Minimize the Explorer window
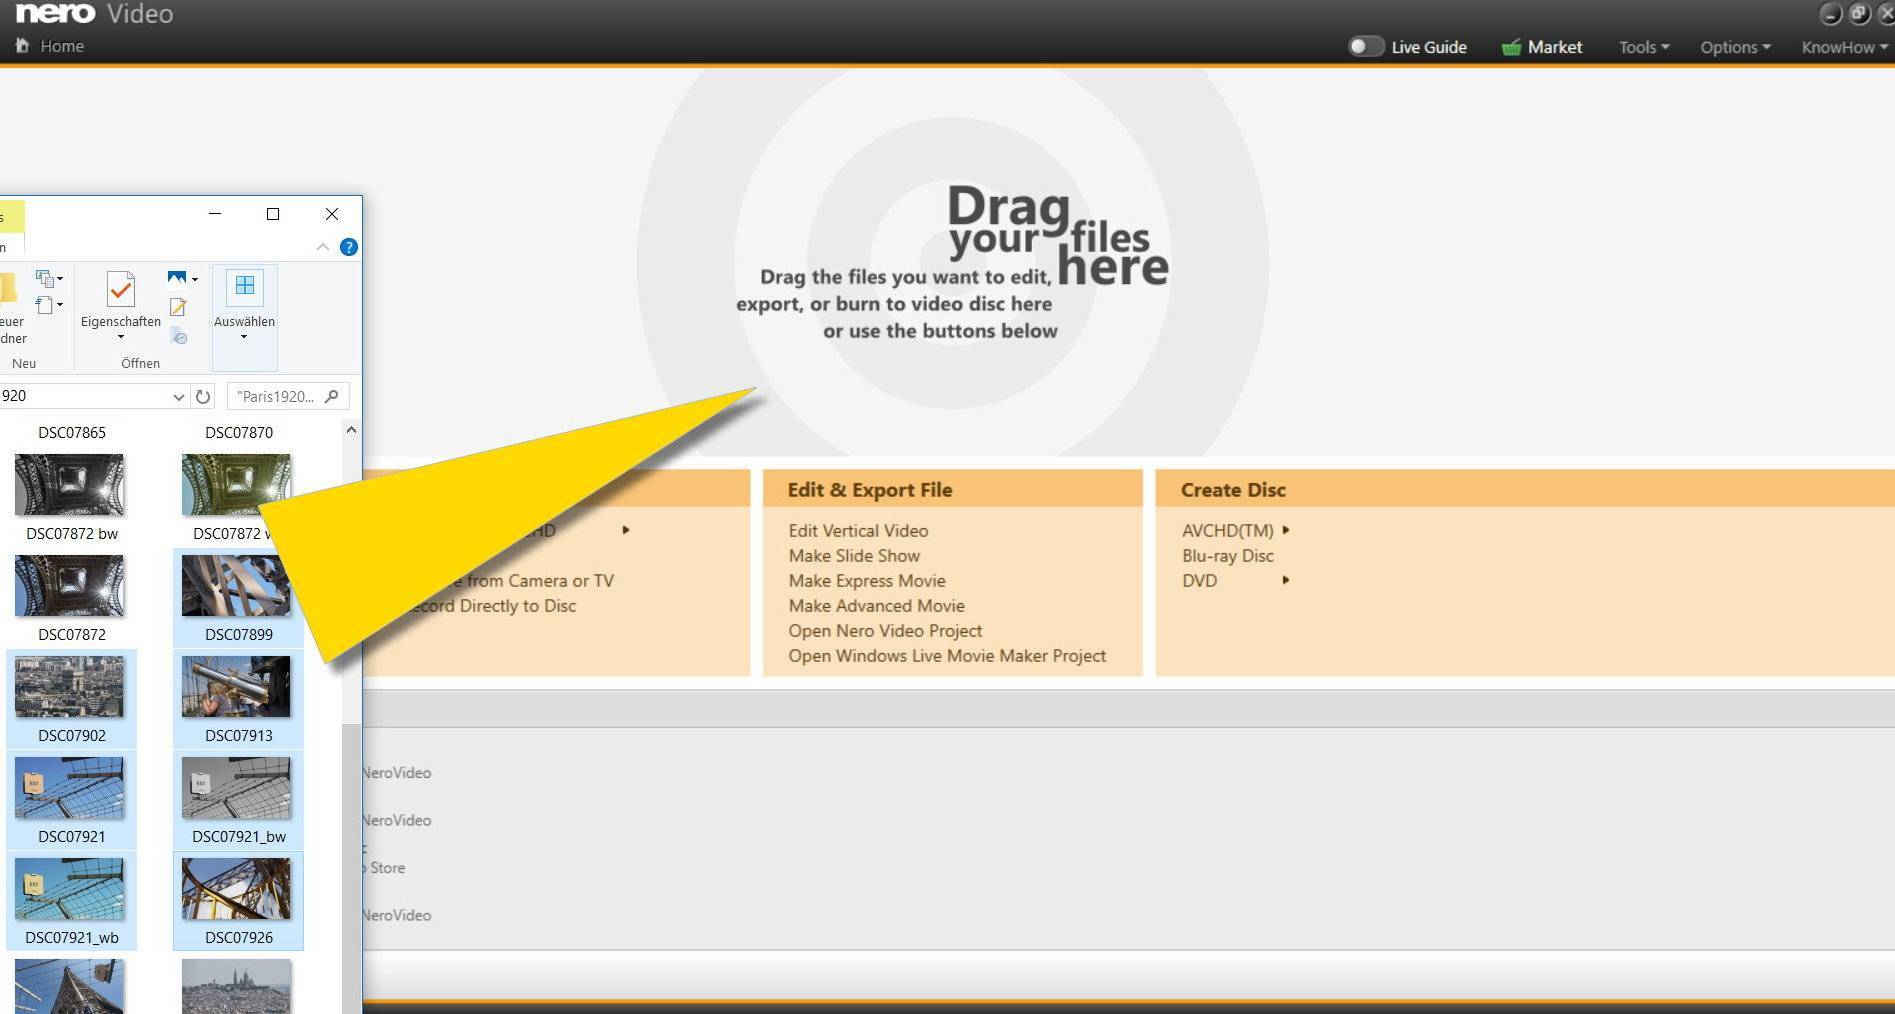The image size is (1895, 1014). tap(215, 214)
